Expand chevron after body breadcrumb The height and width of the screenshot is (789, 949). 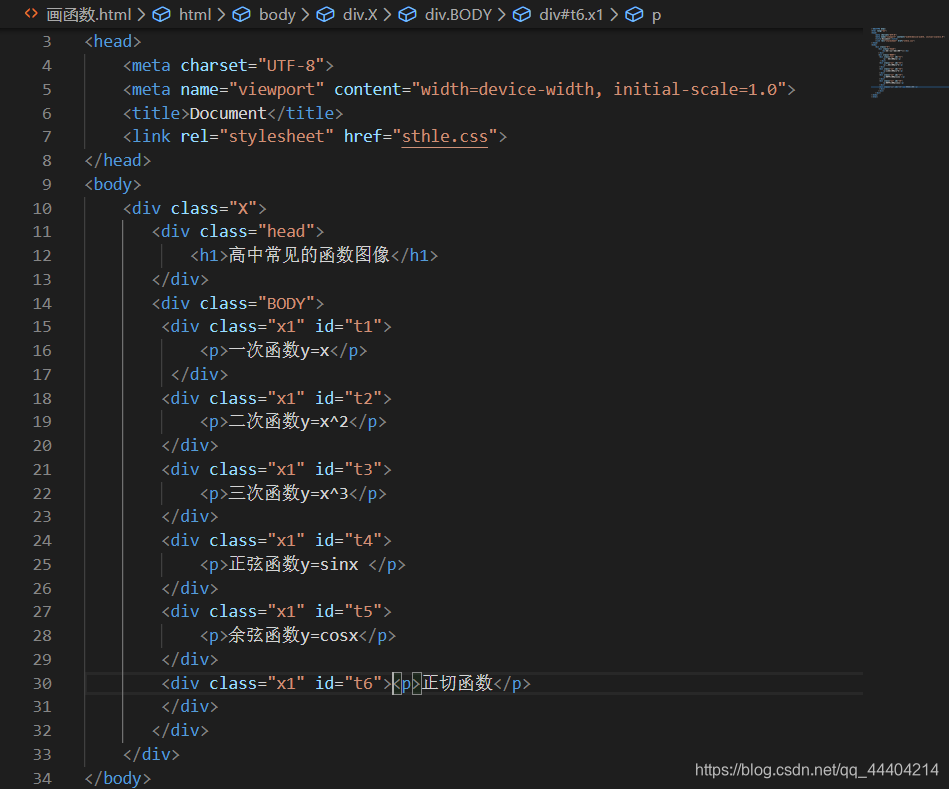(x=306, y=14)
